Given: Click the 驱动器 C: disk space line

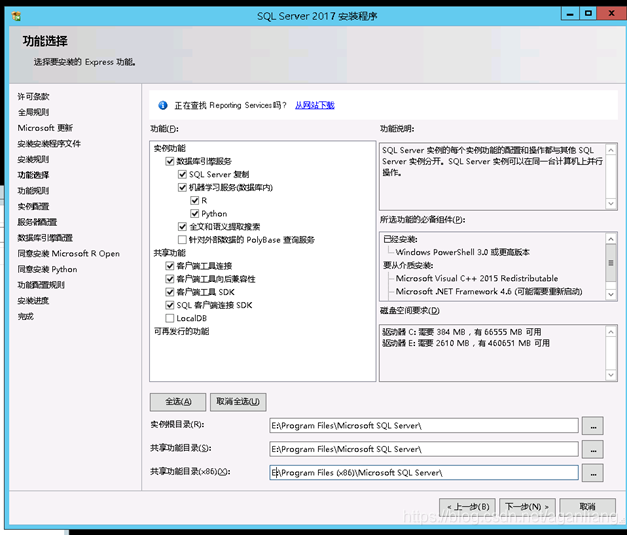Looking at the screenshot, I should [462, 332].
